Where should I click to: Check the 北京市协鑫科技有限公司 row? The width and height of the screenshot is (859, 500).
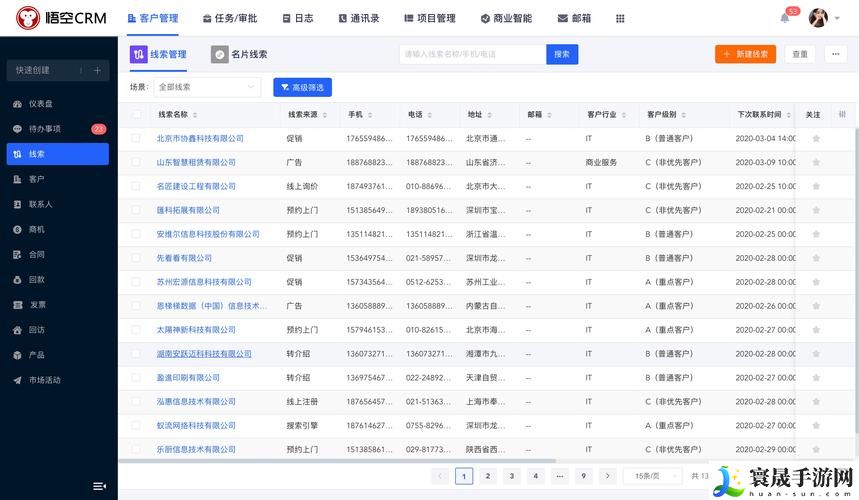click(x=136, y=139)
